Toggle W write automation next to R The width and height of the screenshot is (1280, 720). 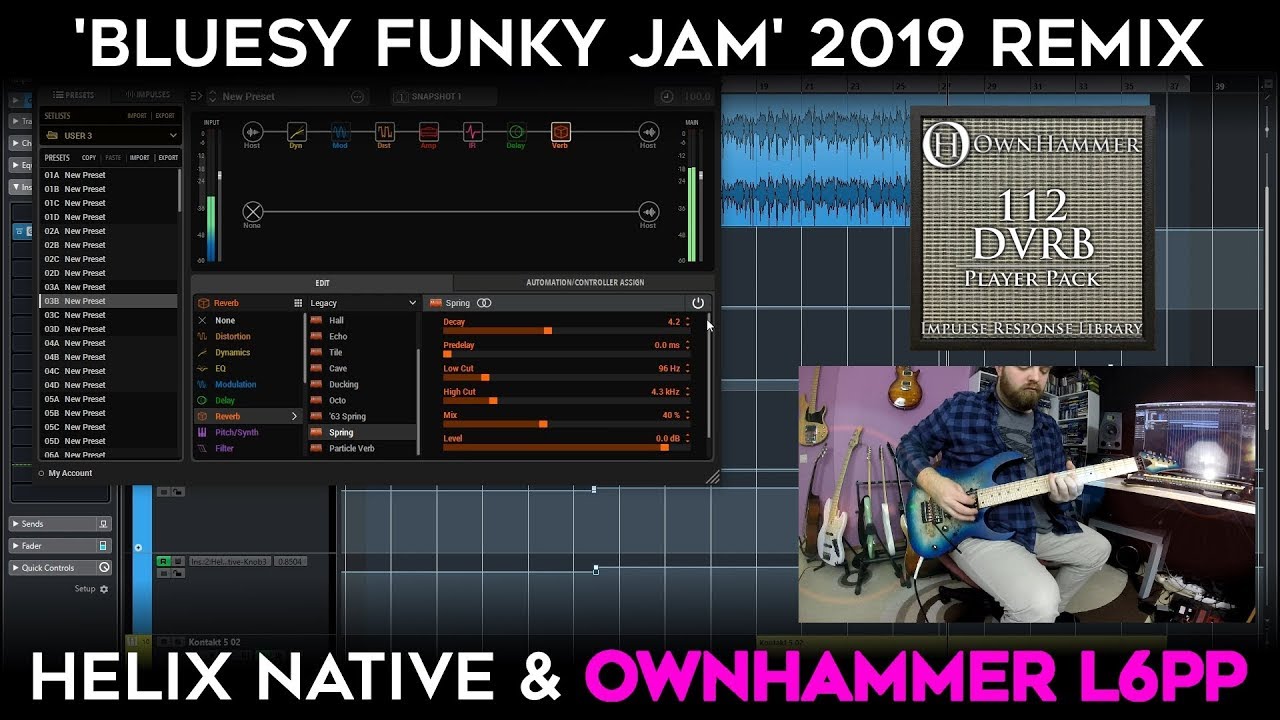[x=176, y=562]
